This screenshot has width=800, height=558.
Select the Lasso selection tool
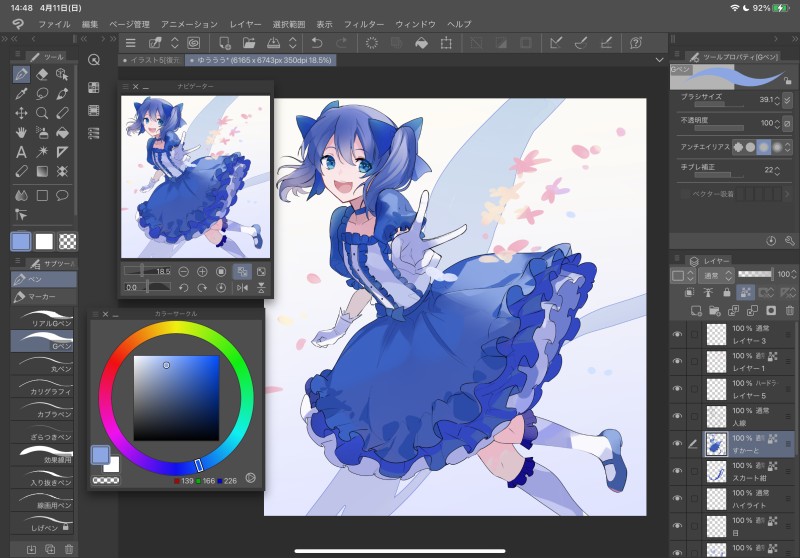(x=42, y=94)
